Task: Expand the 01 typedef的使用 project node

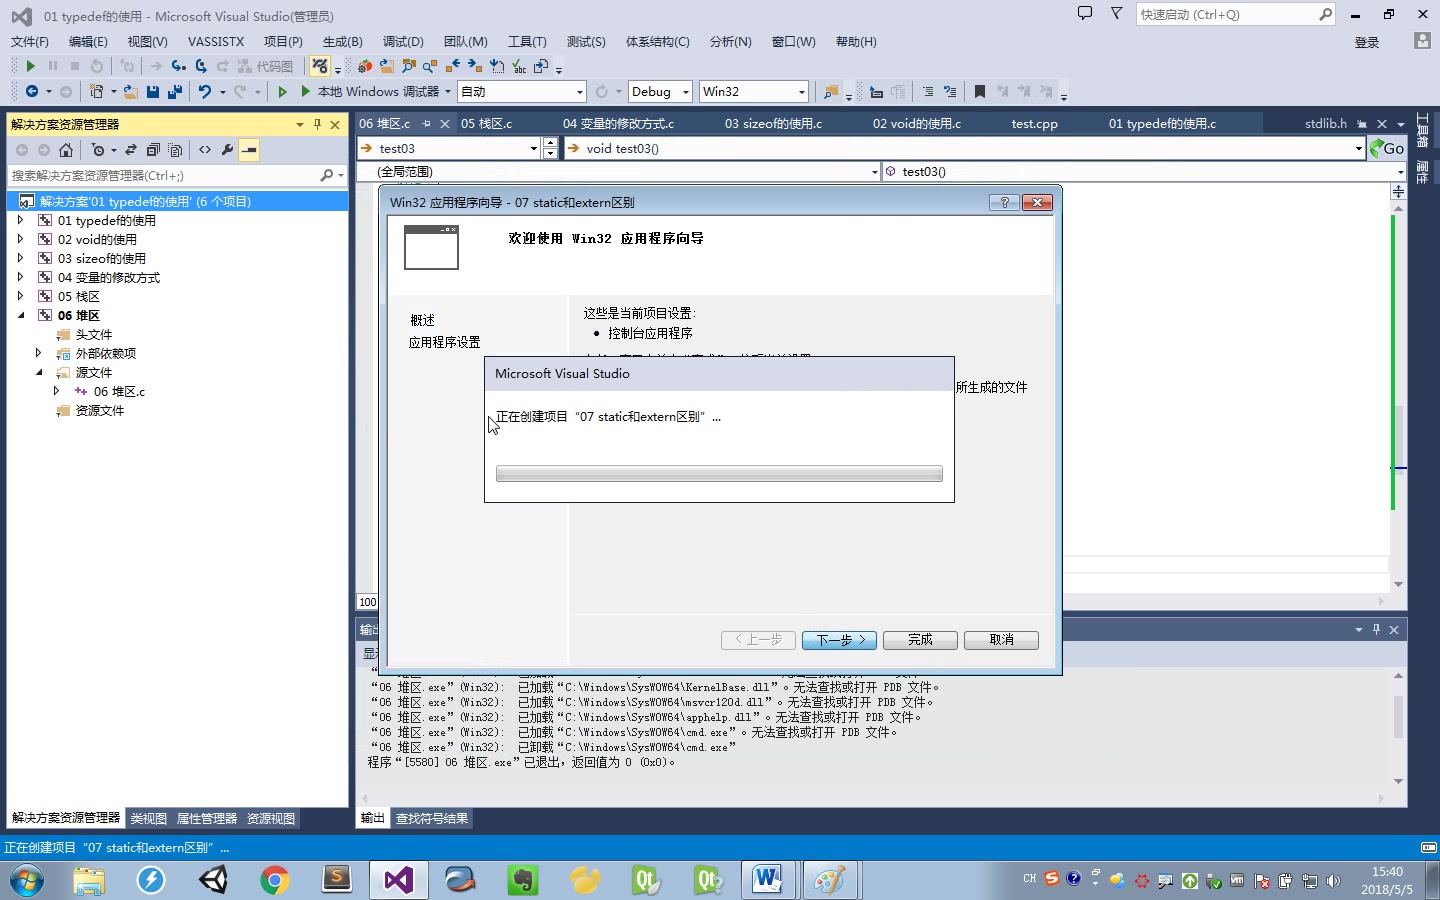Action: (20, 220)
